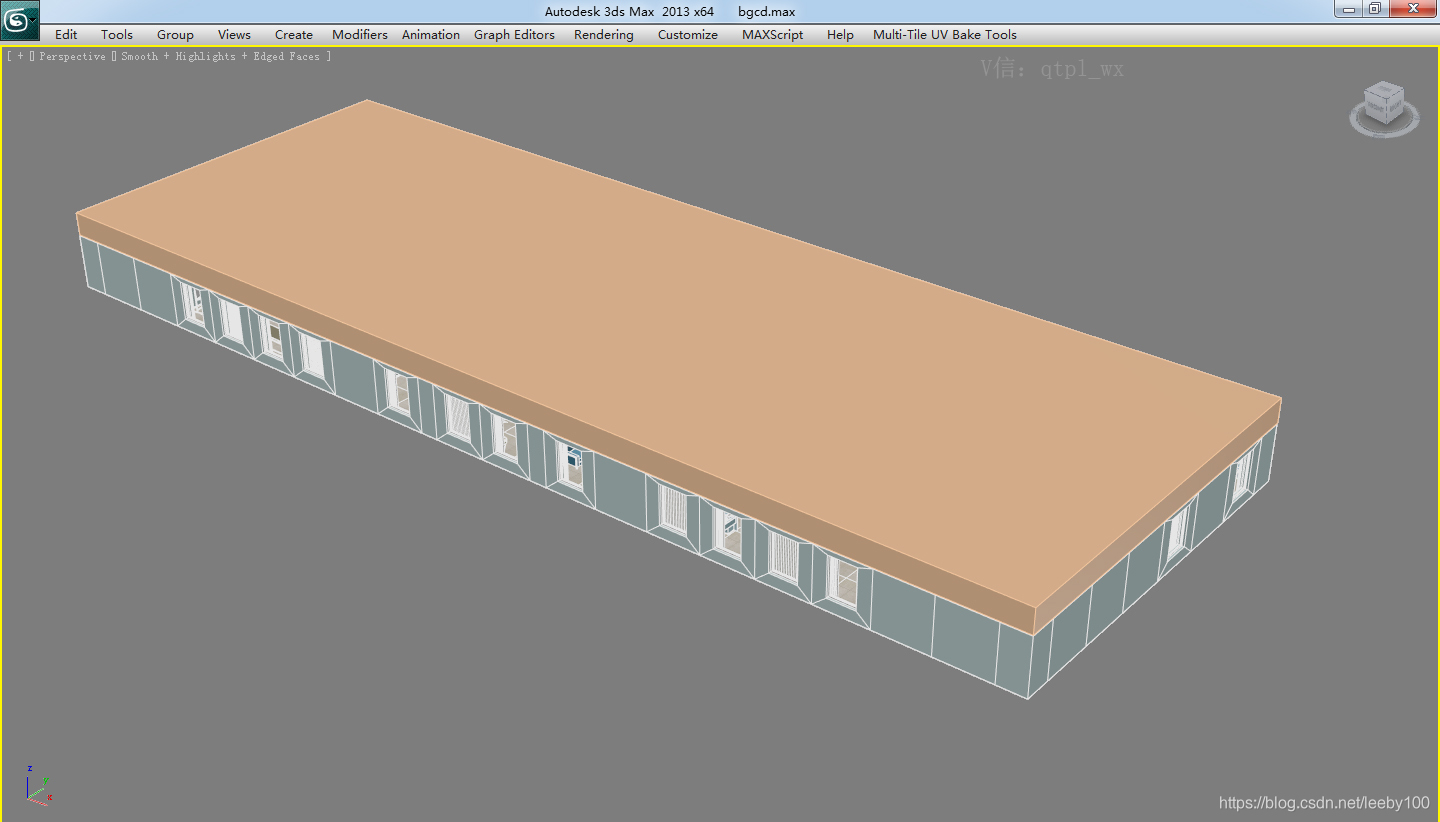Open the Views menu

tap(234, 34)
